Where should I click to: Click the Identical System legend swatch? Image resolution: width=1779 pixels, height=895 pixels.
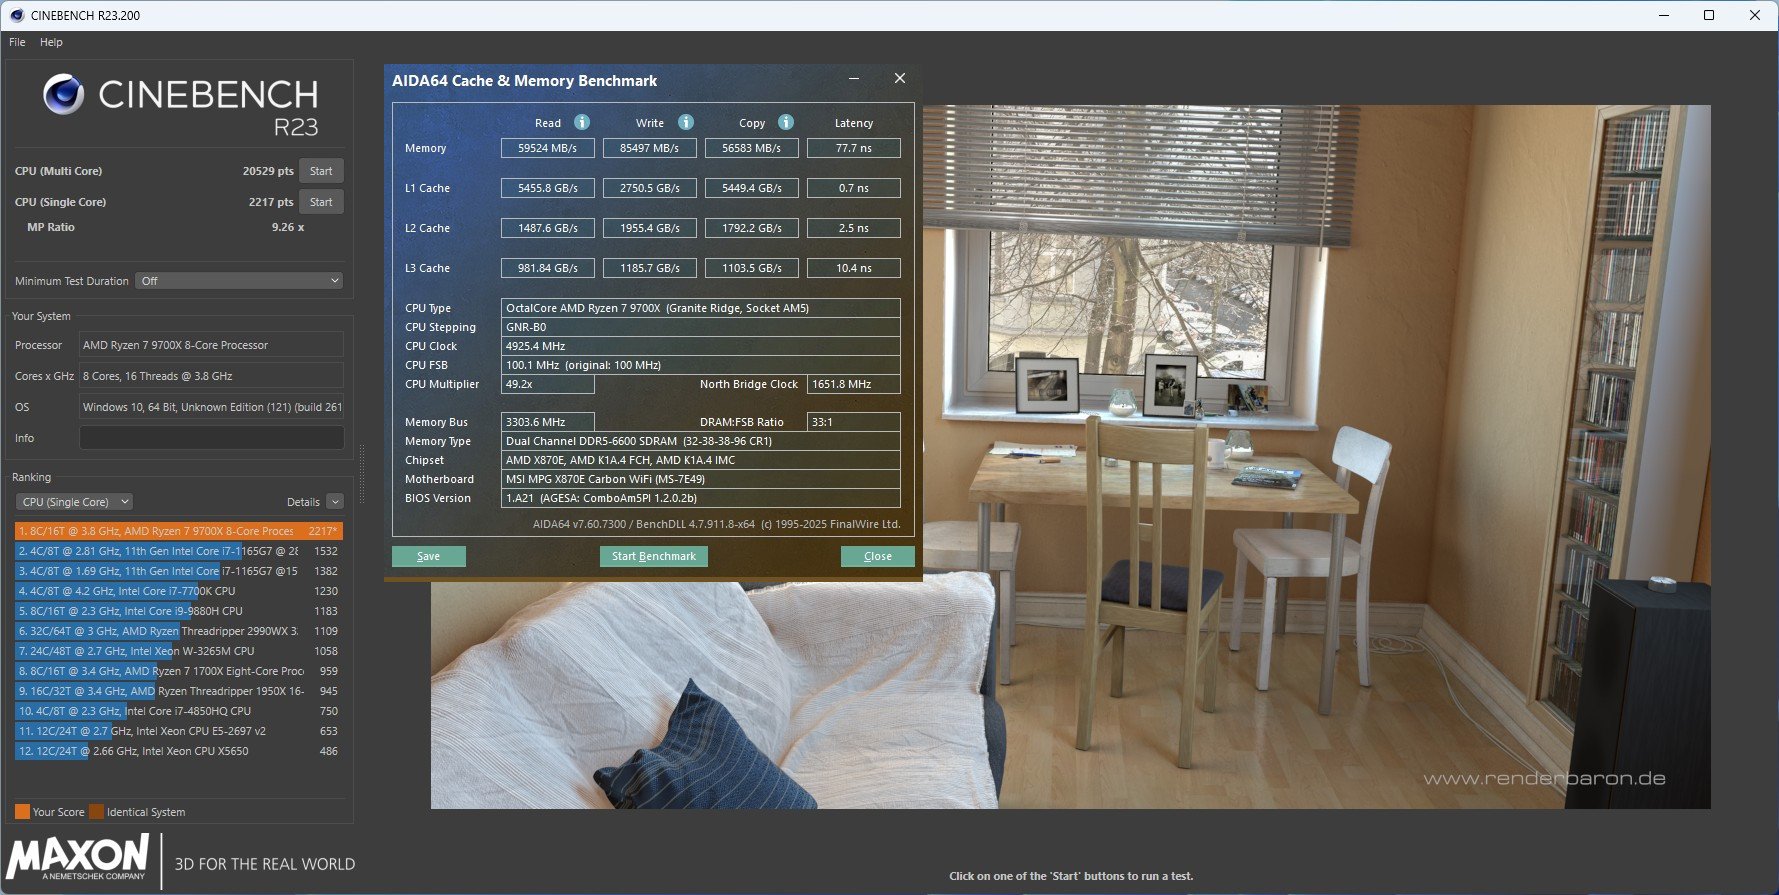96,812
